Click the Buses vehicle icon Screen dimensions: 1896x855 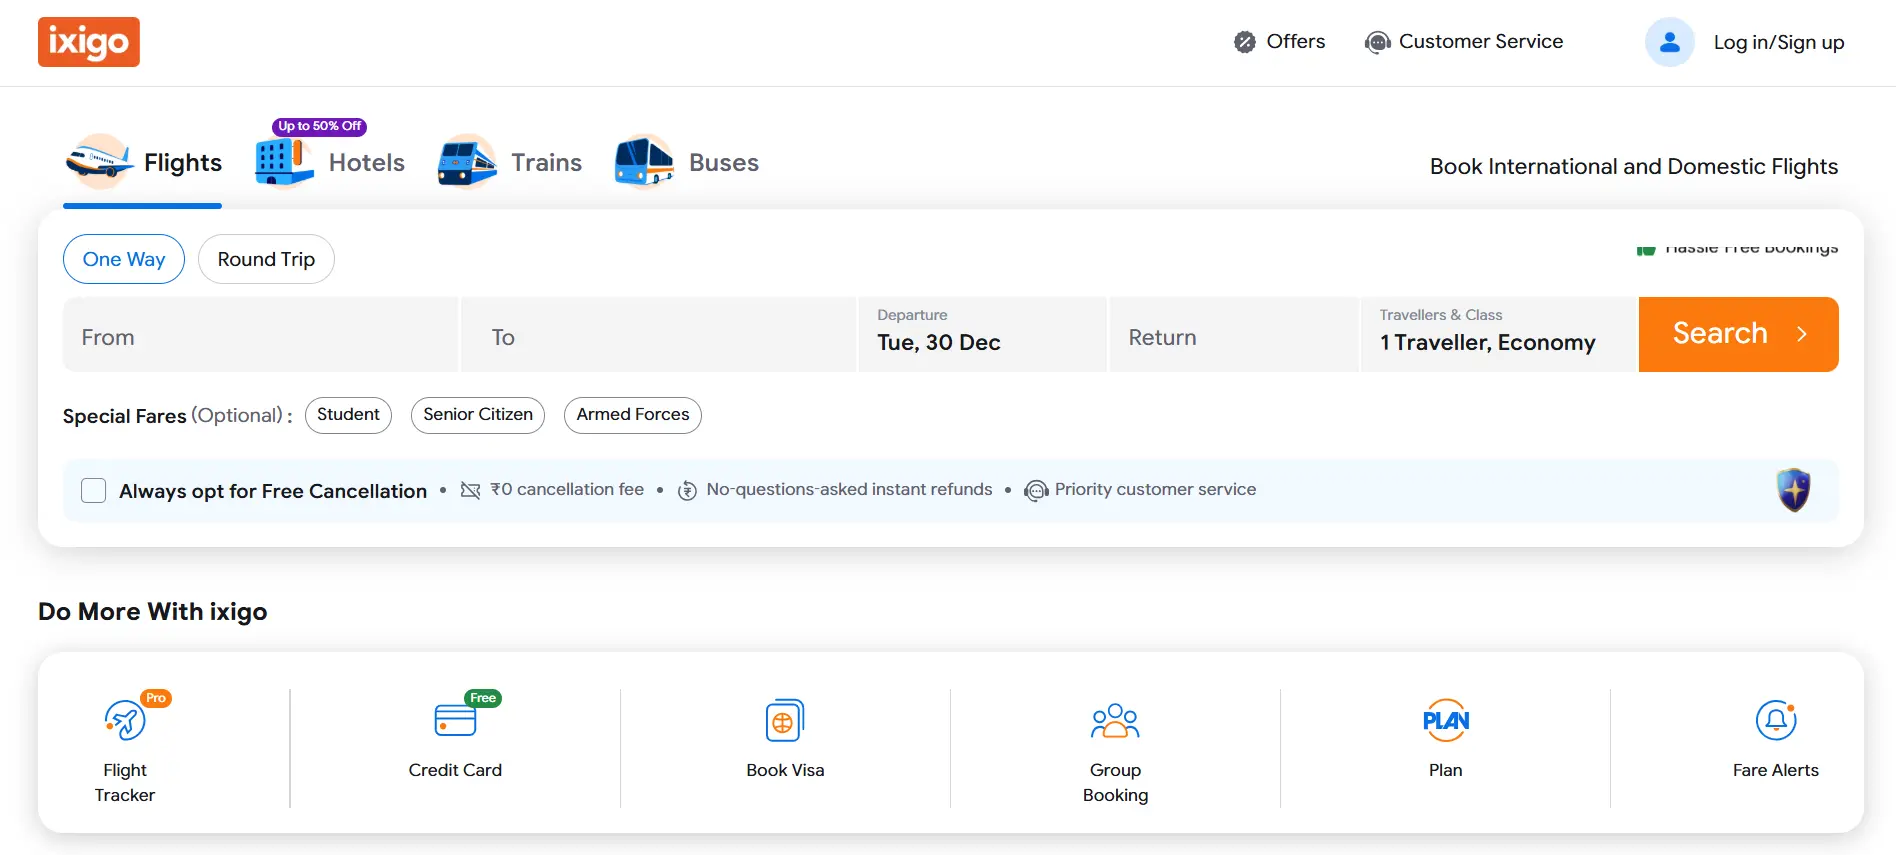click(x=645, y=161)
